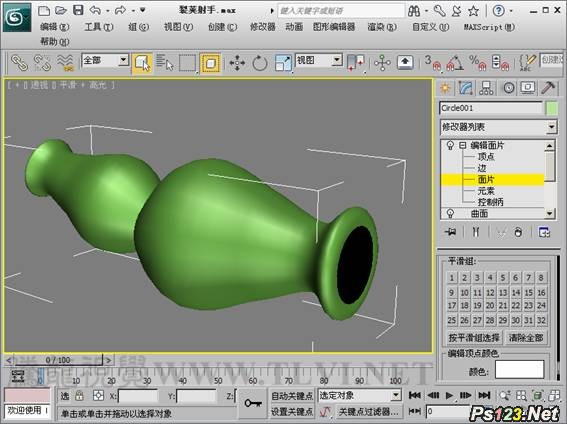Open the vertex color white swatch
Screen dimensions: 567x424
[x=519, y=369]
